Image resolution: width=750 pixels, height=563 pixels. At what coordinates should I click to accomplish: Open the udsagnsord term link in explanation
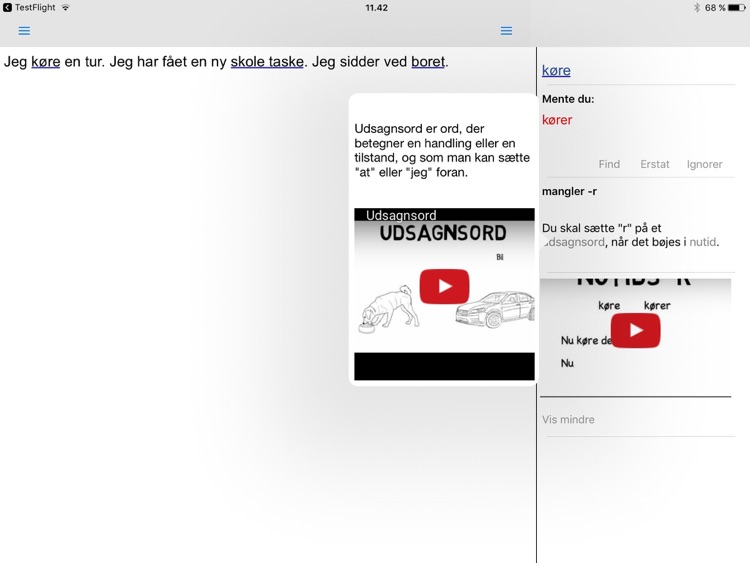(x=574, y=242)
